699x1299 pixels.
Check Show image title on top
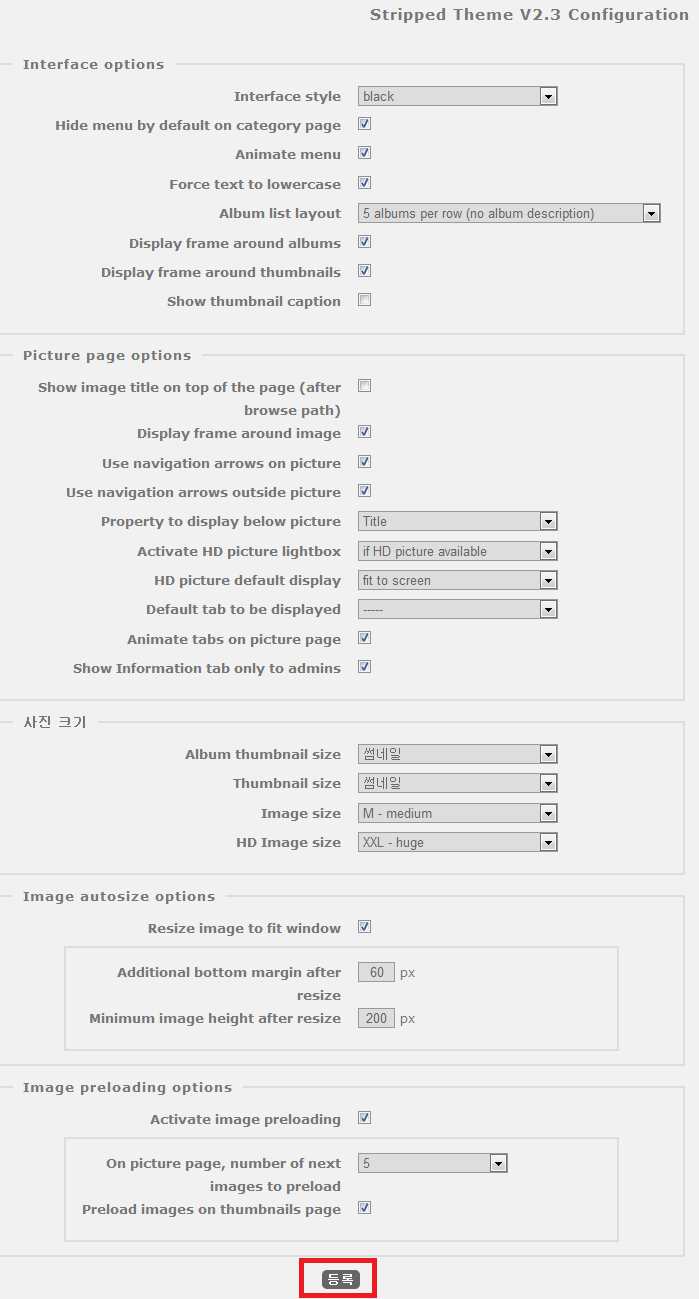(x=365, y=386)
